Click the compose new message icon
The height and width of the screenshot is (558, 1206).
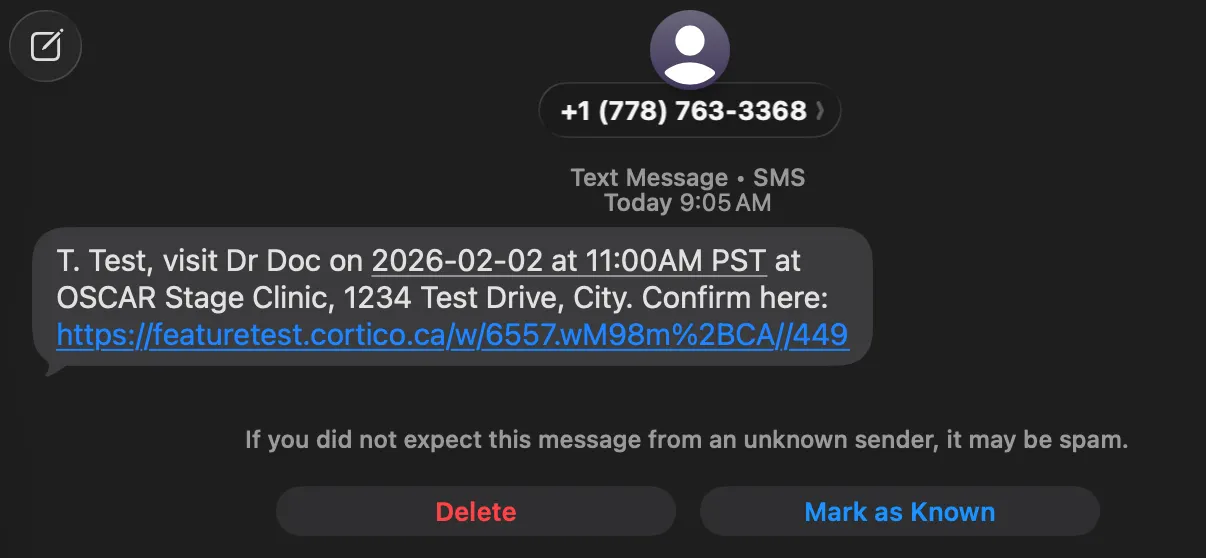(45, 45)
